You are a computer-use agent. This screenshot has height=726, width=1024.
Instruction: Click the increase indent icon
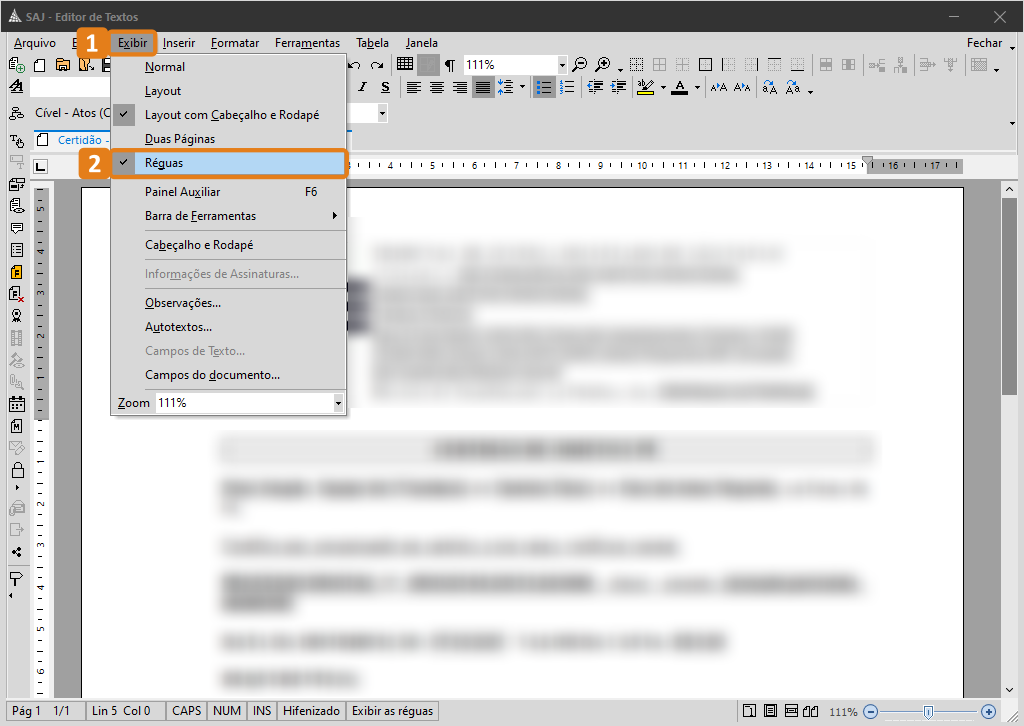(x=618, y=87)
